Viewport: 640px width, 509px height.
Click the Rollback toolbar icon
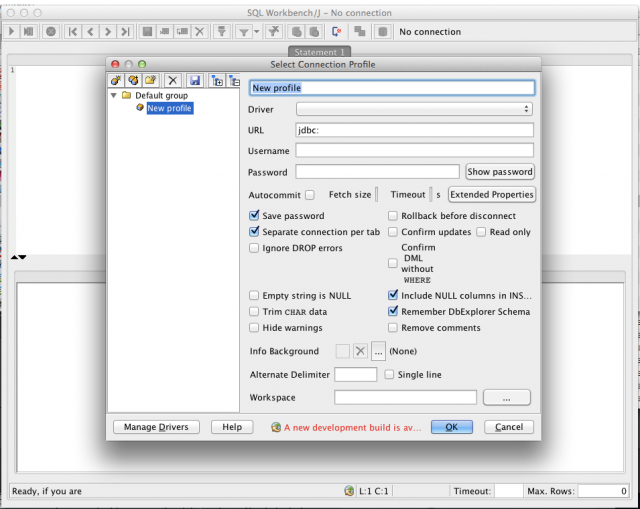tap(314, 31)
